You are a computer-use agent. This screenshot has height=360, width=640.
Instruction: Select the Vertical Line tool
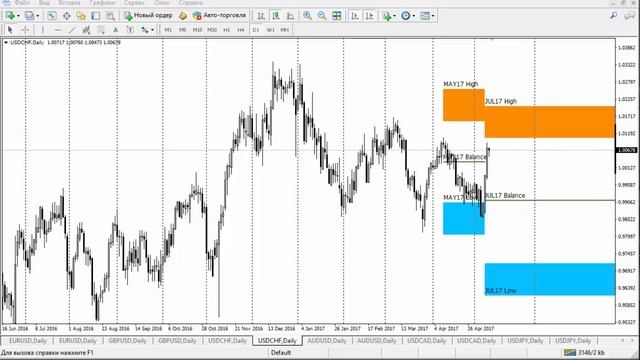42,30
